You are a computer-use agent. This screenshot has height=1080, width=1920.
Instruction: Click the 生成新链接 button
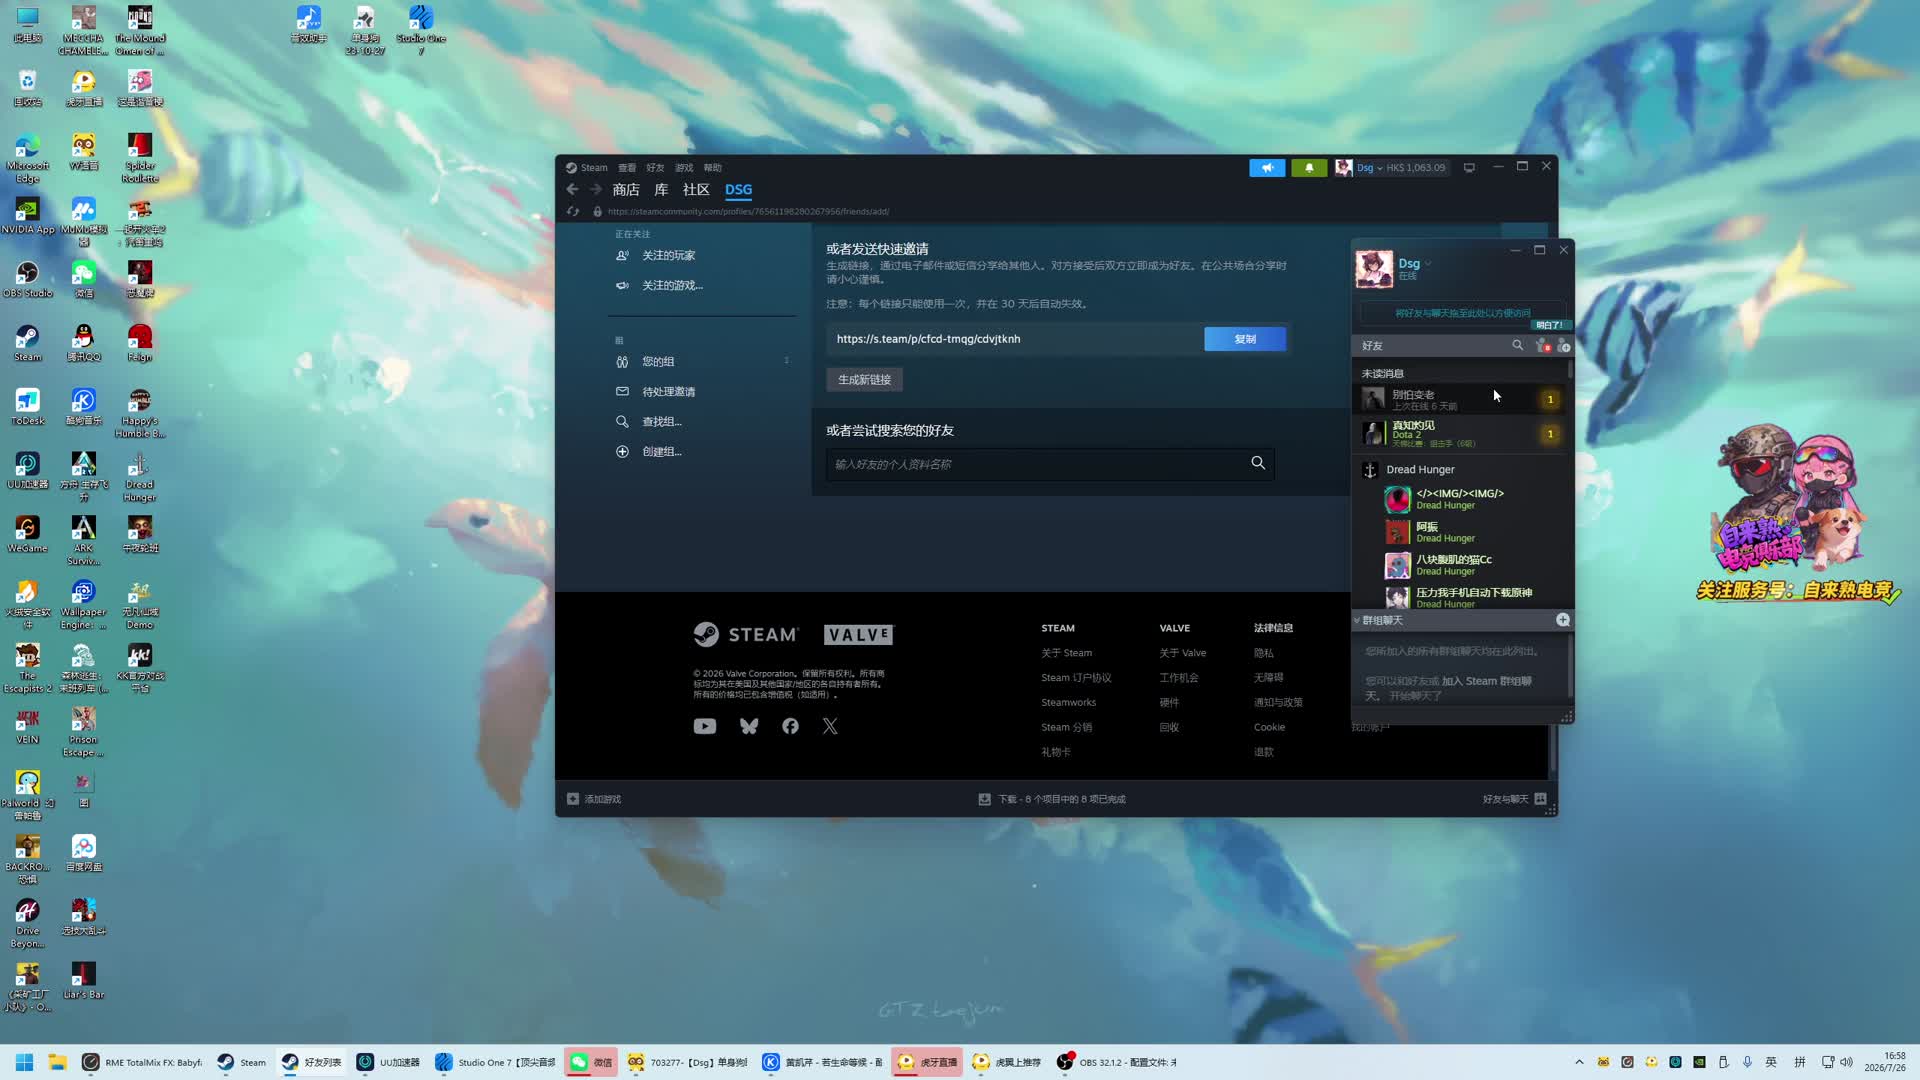click(x=865, y=380)
